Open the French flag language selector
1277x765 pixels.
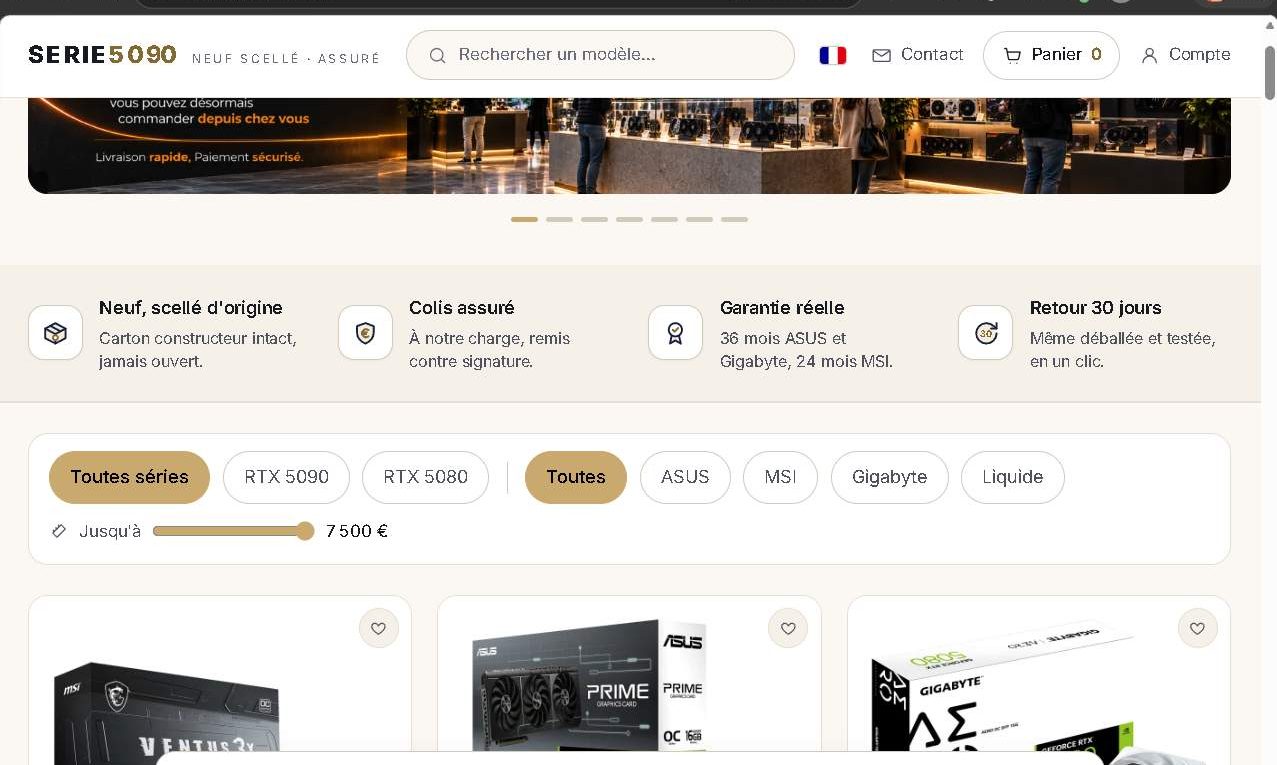pos(833,55)
